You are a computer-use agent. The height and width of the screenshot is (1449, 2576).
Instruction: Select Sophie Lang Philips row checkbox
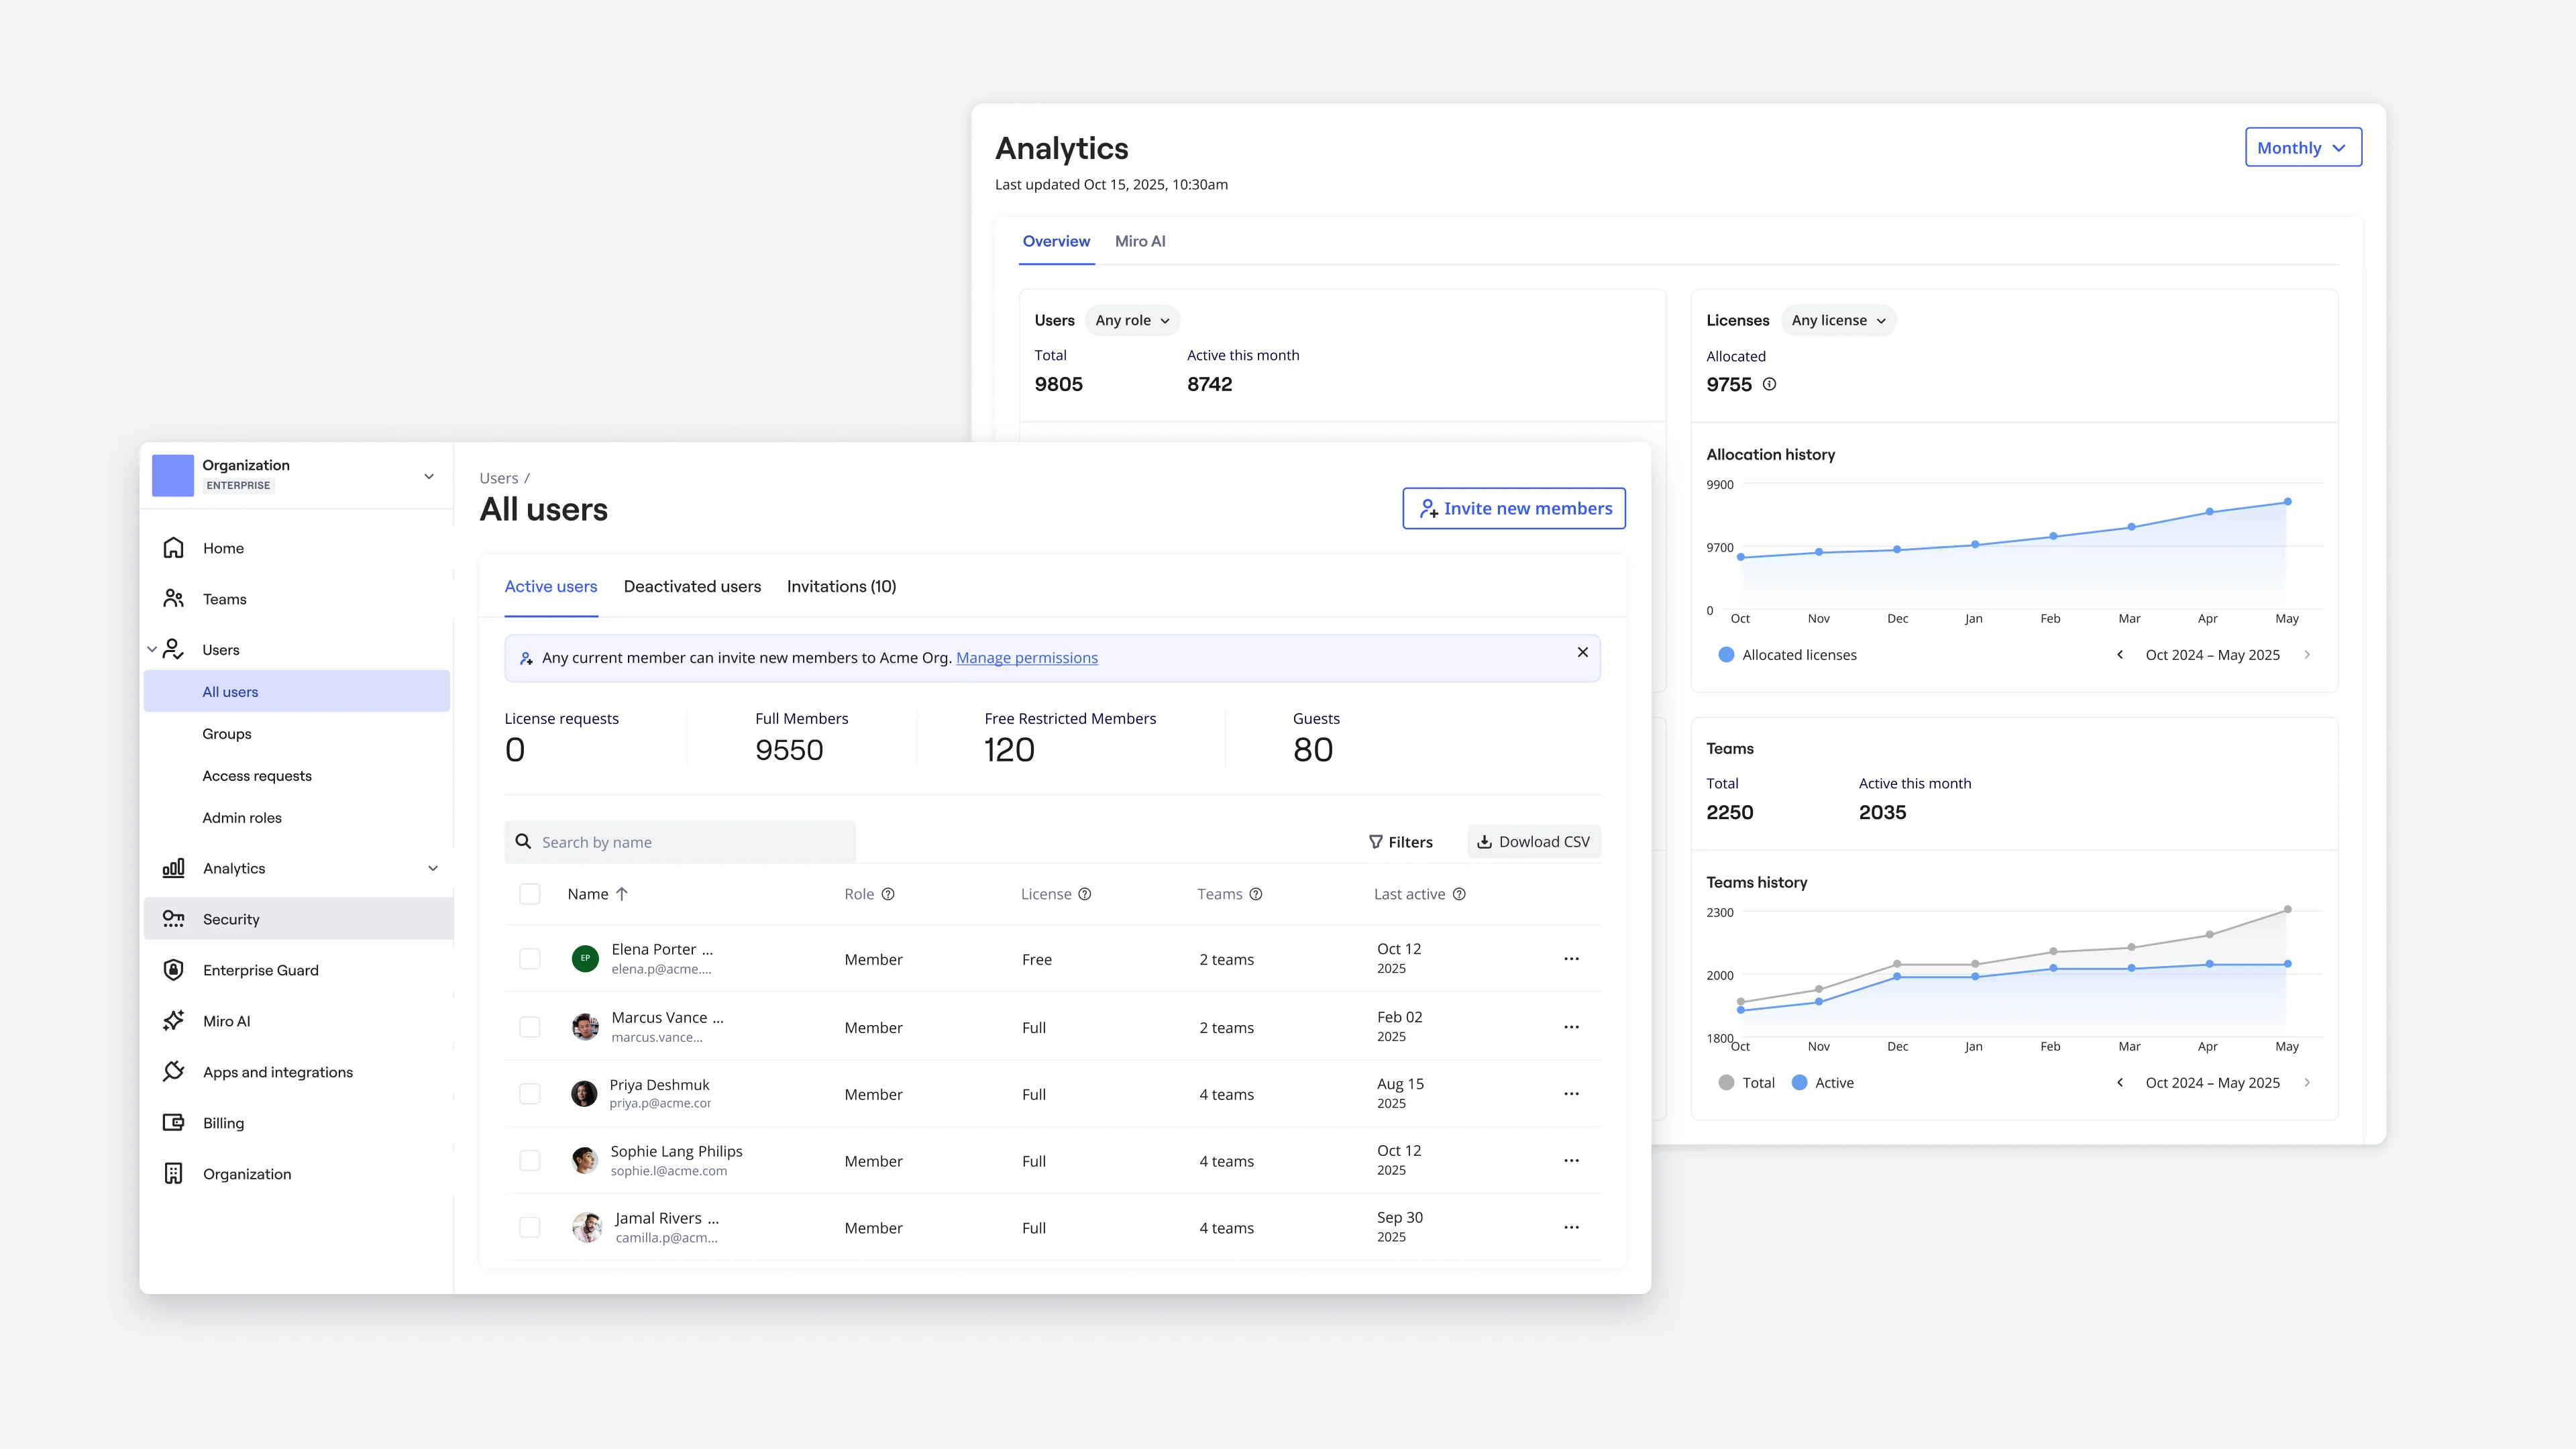(530, 1161)
